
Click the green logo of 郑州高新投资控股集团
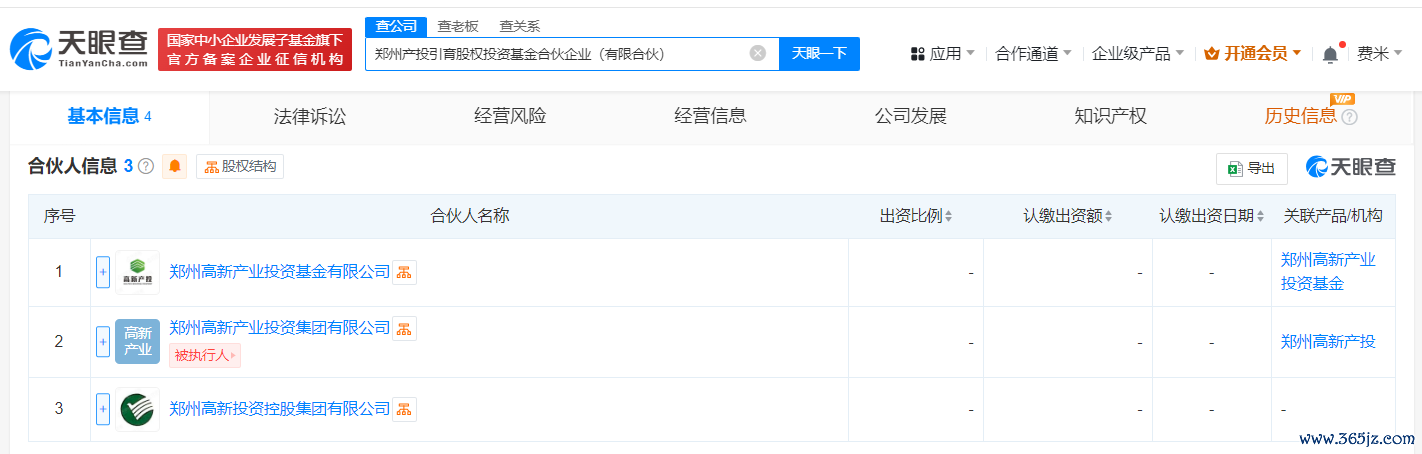point(137,409)
